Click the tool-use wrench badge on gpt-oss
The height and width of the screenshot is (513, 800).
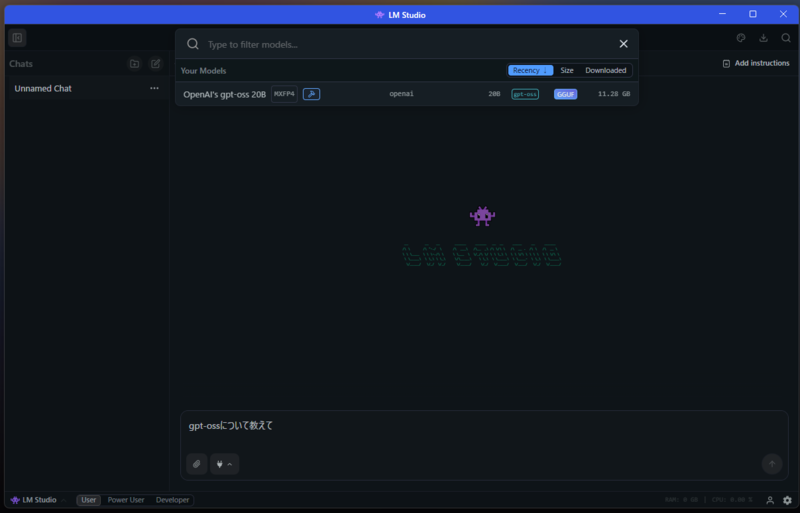click(311, 94)
